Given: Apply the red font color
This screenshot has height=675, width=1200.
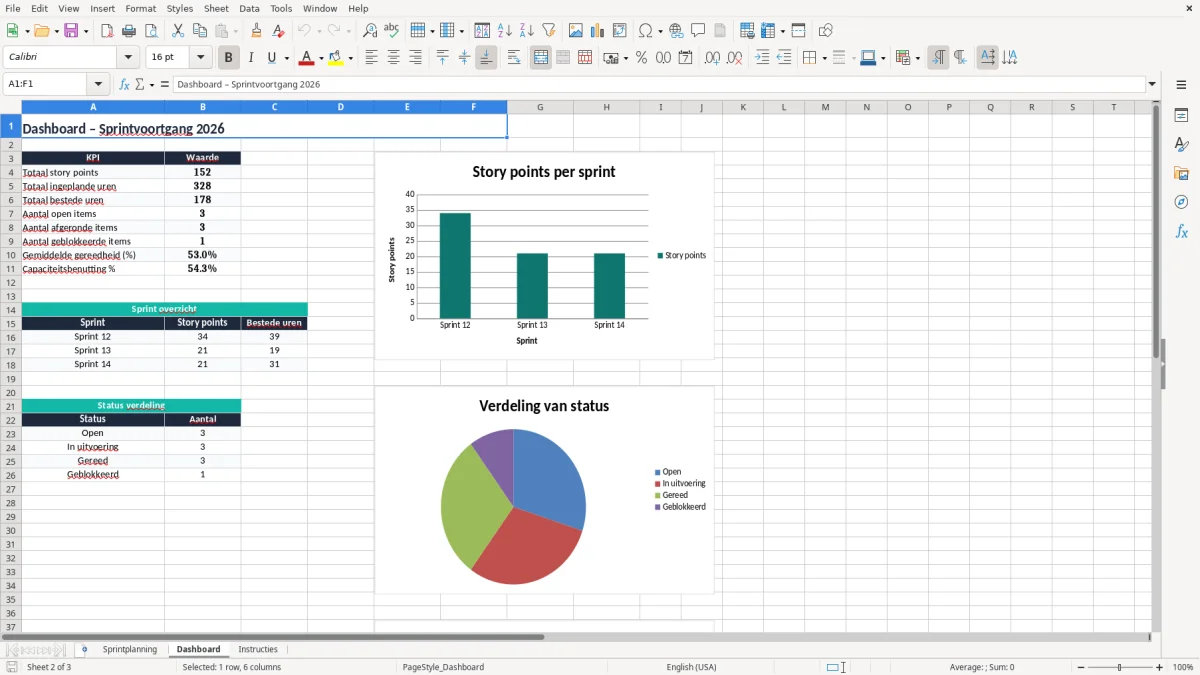Looking at the screenshot, I should pyautogui.click(x=307, y=58).
